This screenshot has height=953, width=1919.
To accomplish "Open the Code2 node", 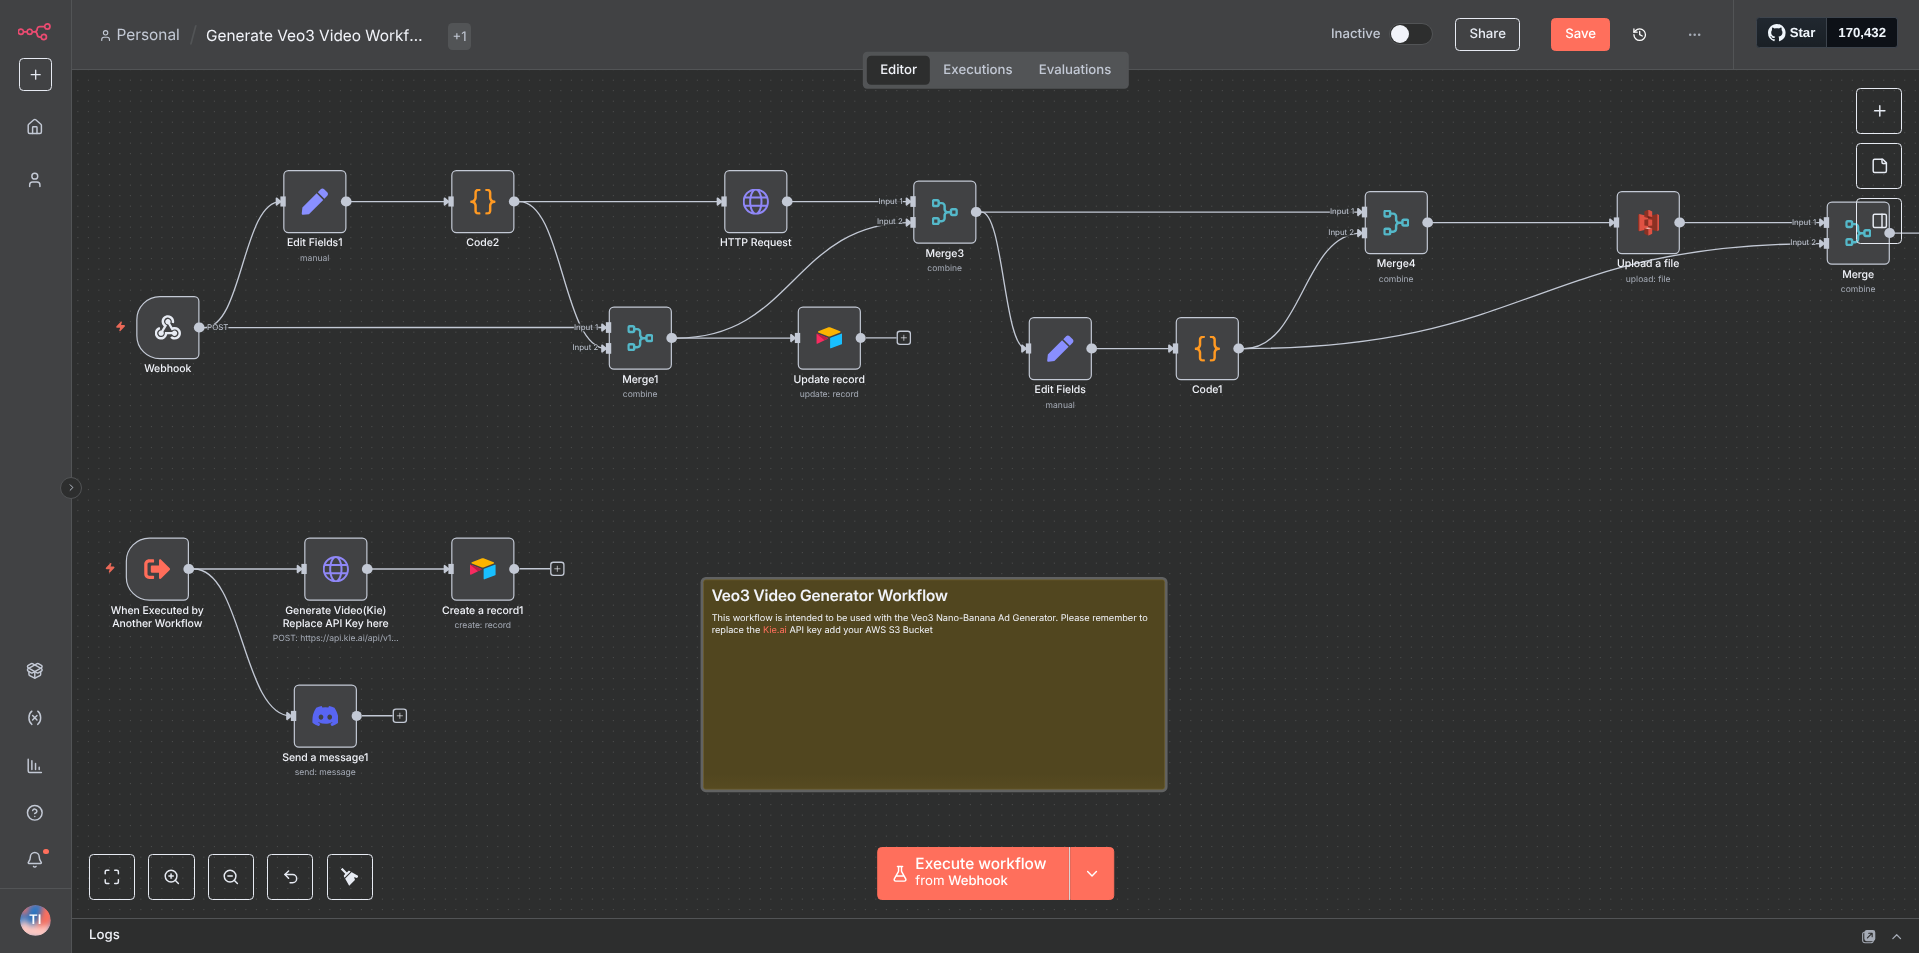I will [x=482, y=202].
